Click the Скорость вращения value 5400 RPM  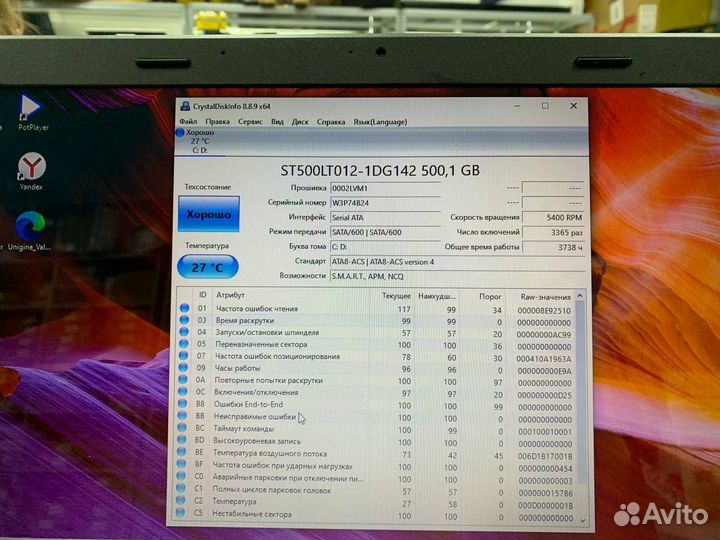[553, 218]
